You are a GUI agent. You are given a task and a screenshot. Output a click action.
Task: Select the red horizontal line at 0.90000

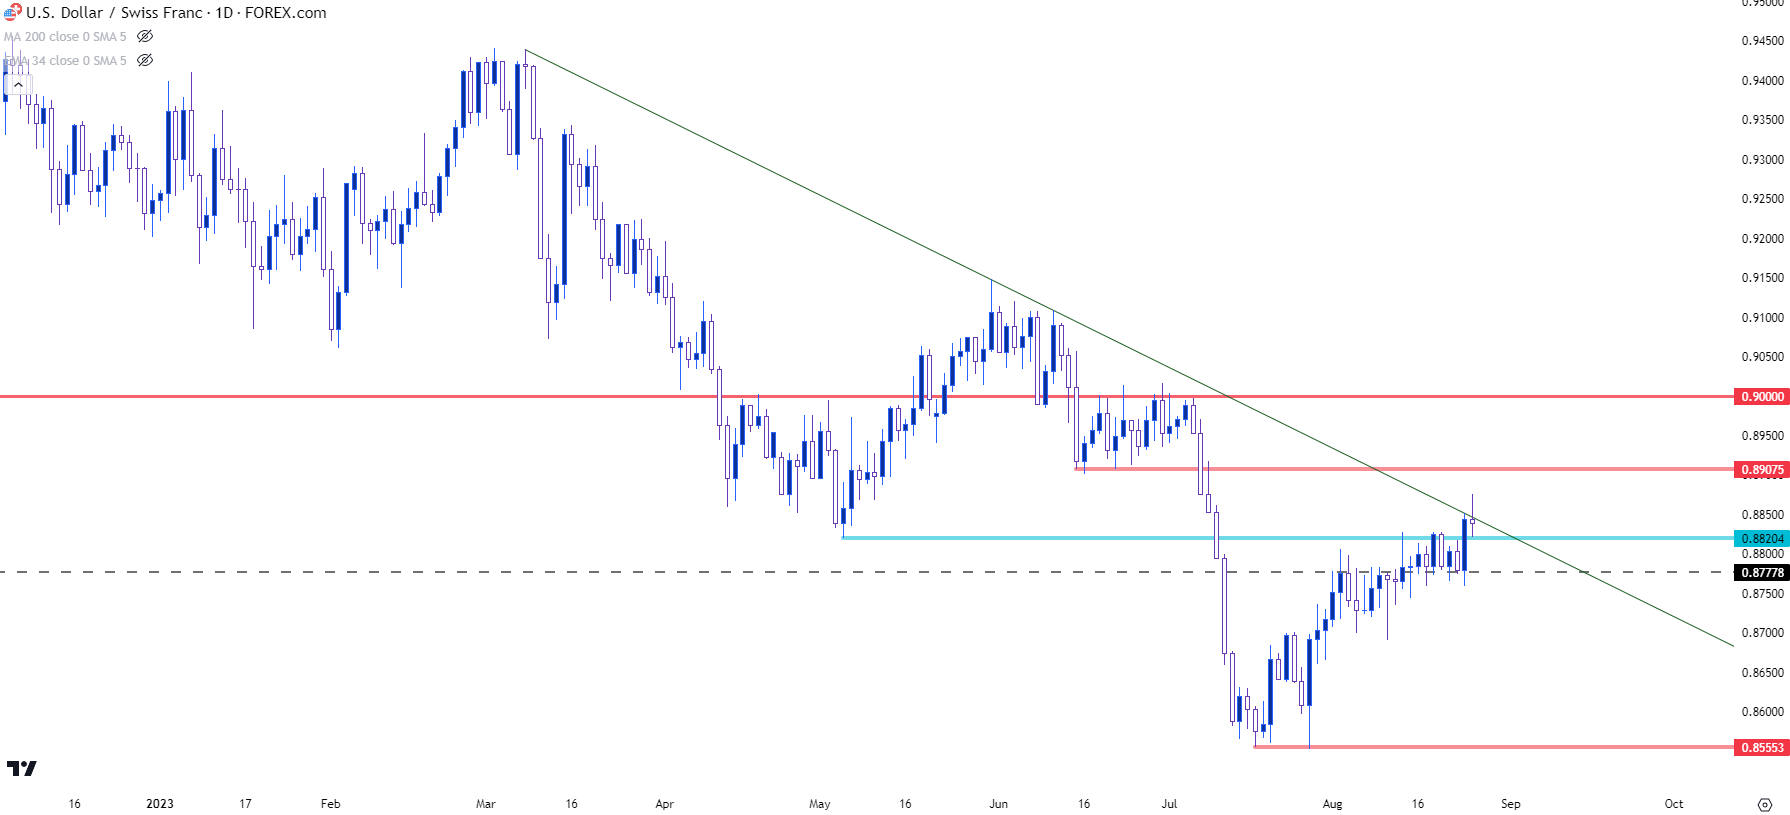(867, 397)
